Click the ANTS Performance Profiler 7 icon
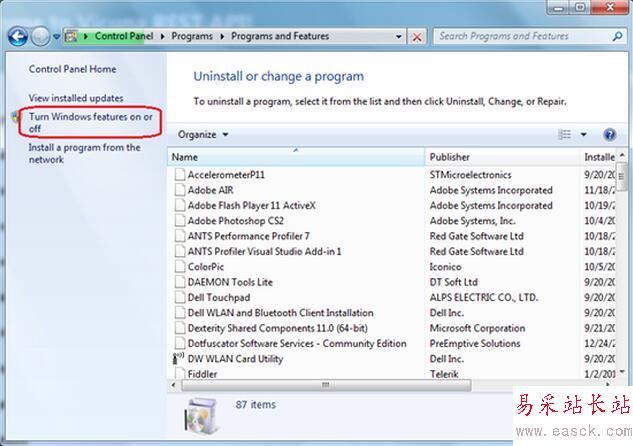Viewport: 633px width, 446px height. [x=180, y=236]
